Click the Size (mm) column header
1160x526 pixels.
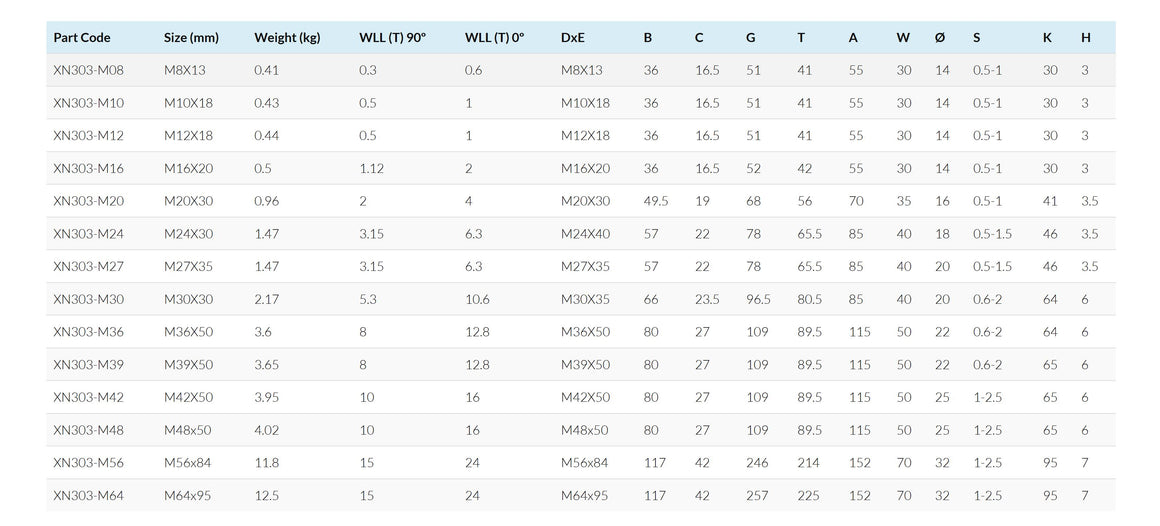(191, 38)
